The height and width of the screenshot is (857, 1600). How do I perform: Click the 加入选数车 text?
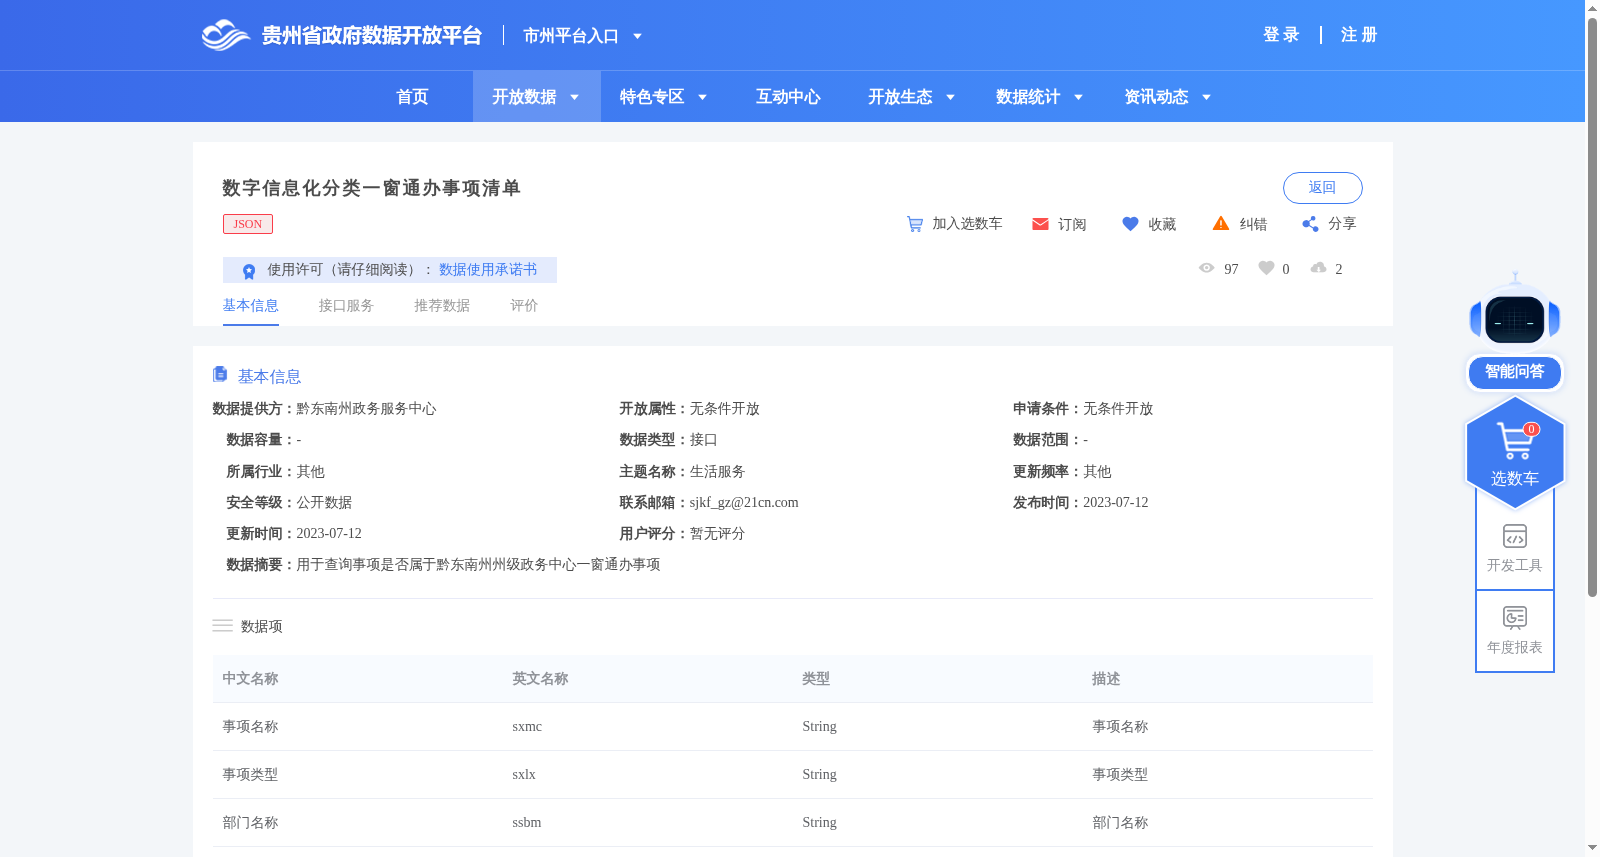click(x=967, y=224)
